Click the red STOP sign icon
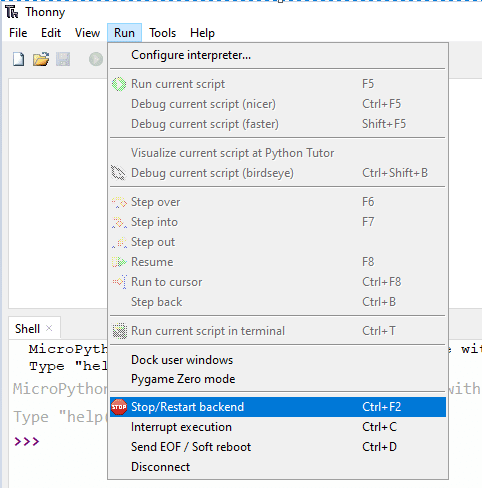This screenshot has height=488, width=482. tap(119, 407)
